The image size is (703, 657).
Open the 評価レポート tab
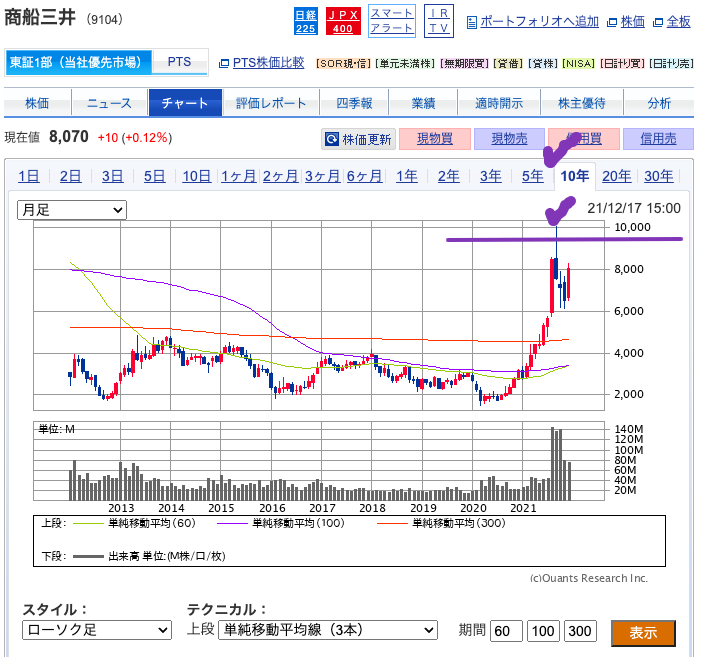coord(271,103)
